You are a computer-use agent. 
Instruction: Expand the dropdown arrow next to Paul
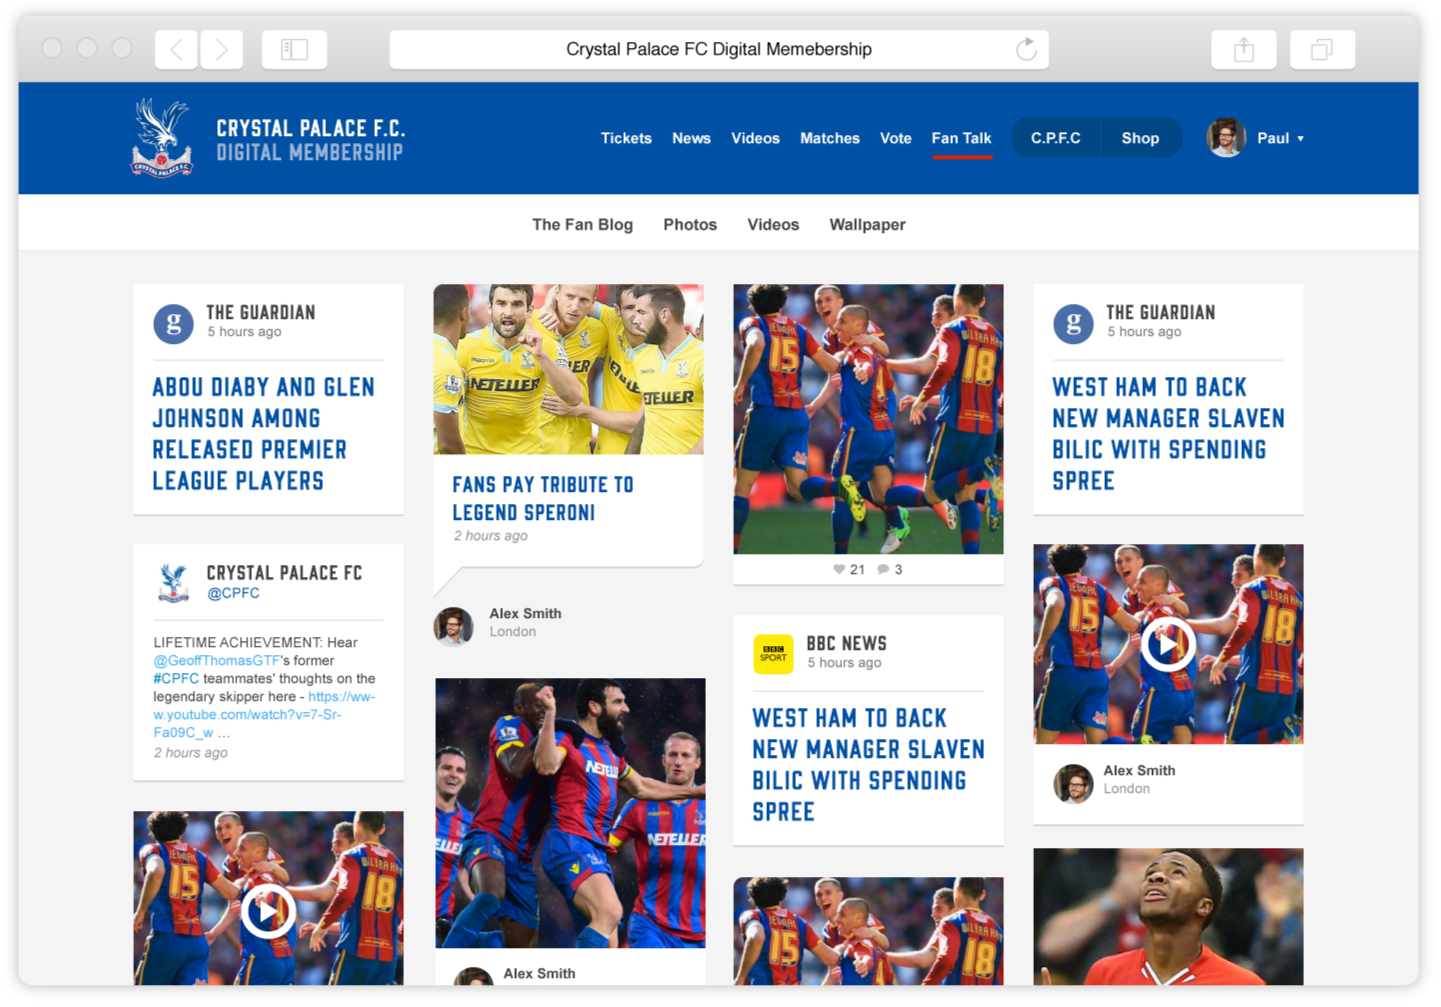pyautogui.click(x=1300, y=139)
